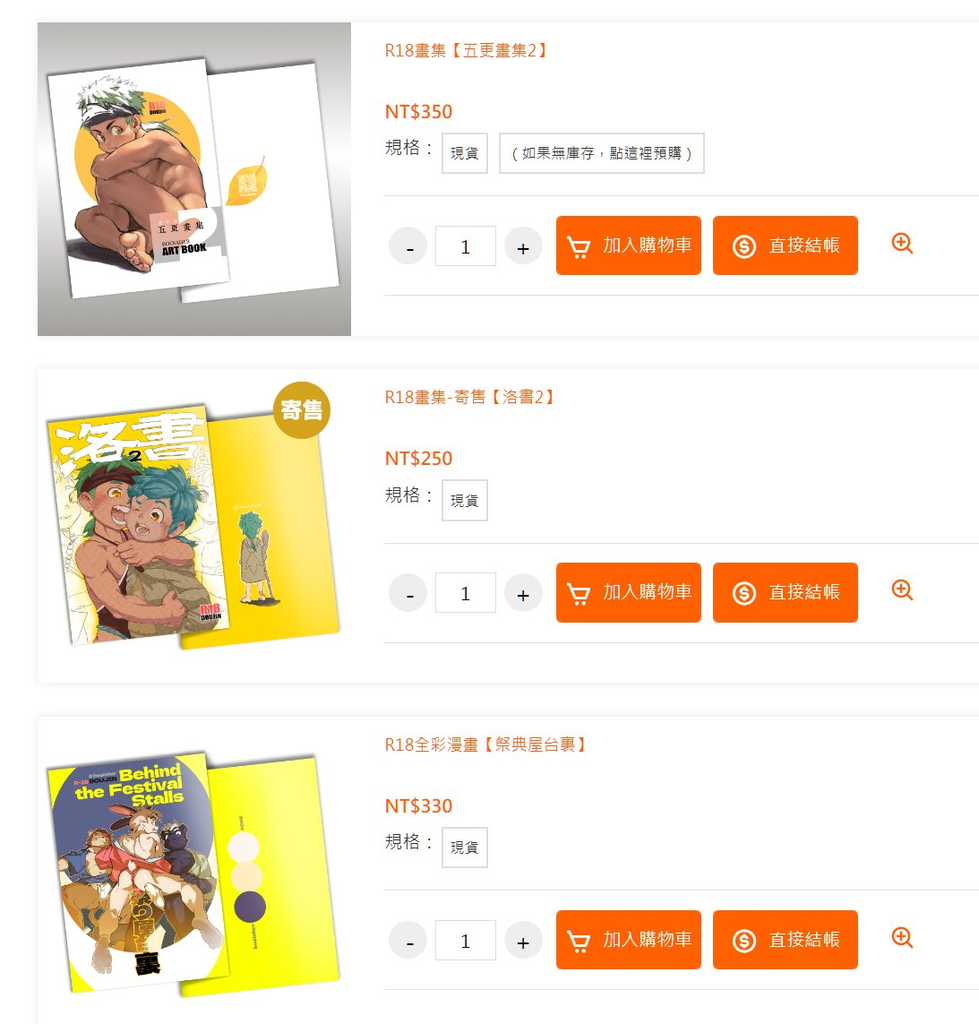Open quick view magnifier for 祭典屋台裏

902,938
